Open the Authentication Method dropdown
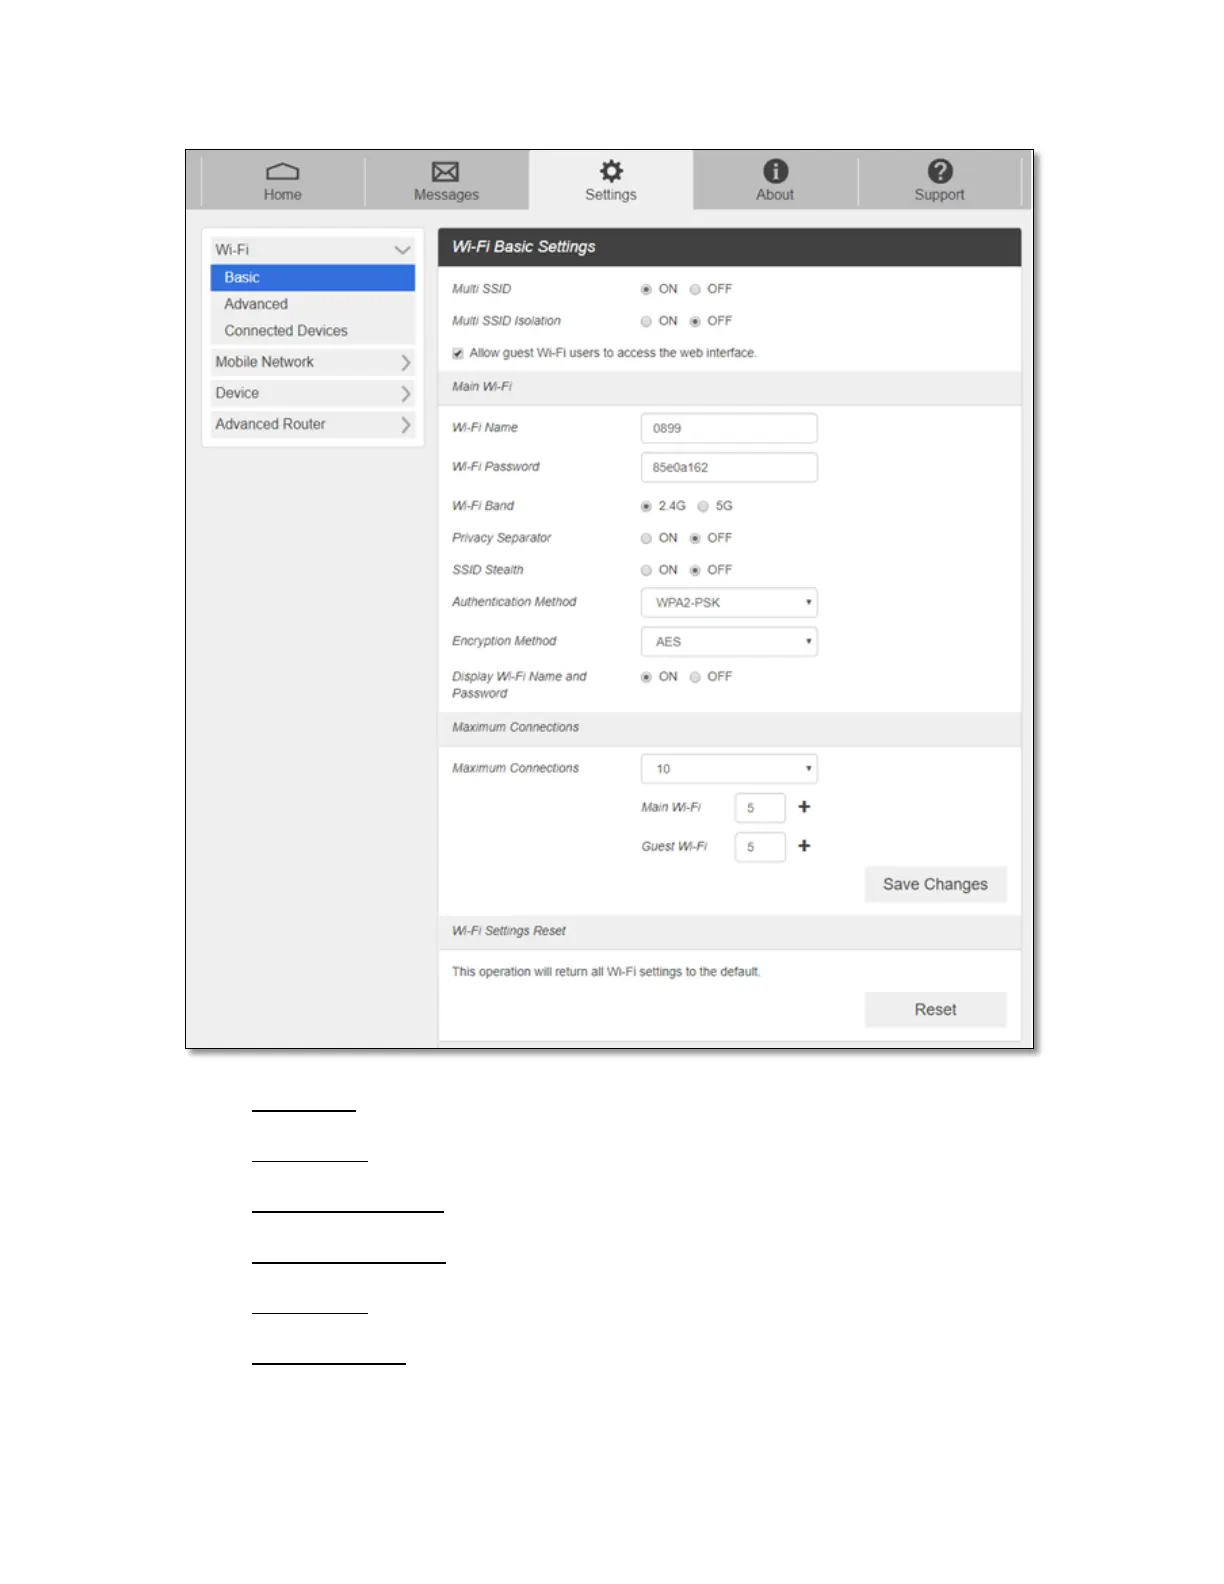The width and height of the screenshot is (1224, 1584). pos(729,602)
